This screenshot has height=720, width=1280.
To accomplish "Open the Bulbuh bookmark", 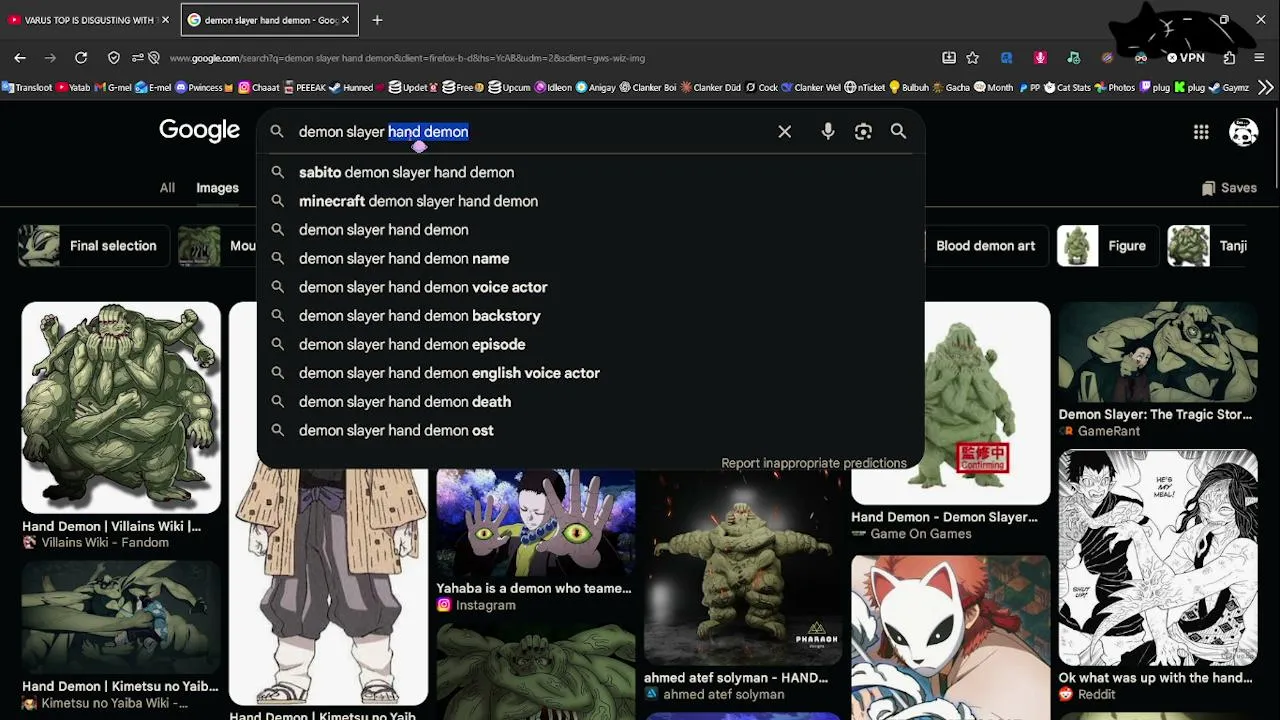I will [909, 87].
